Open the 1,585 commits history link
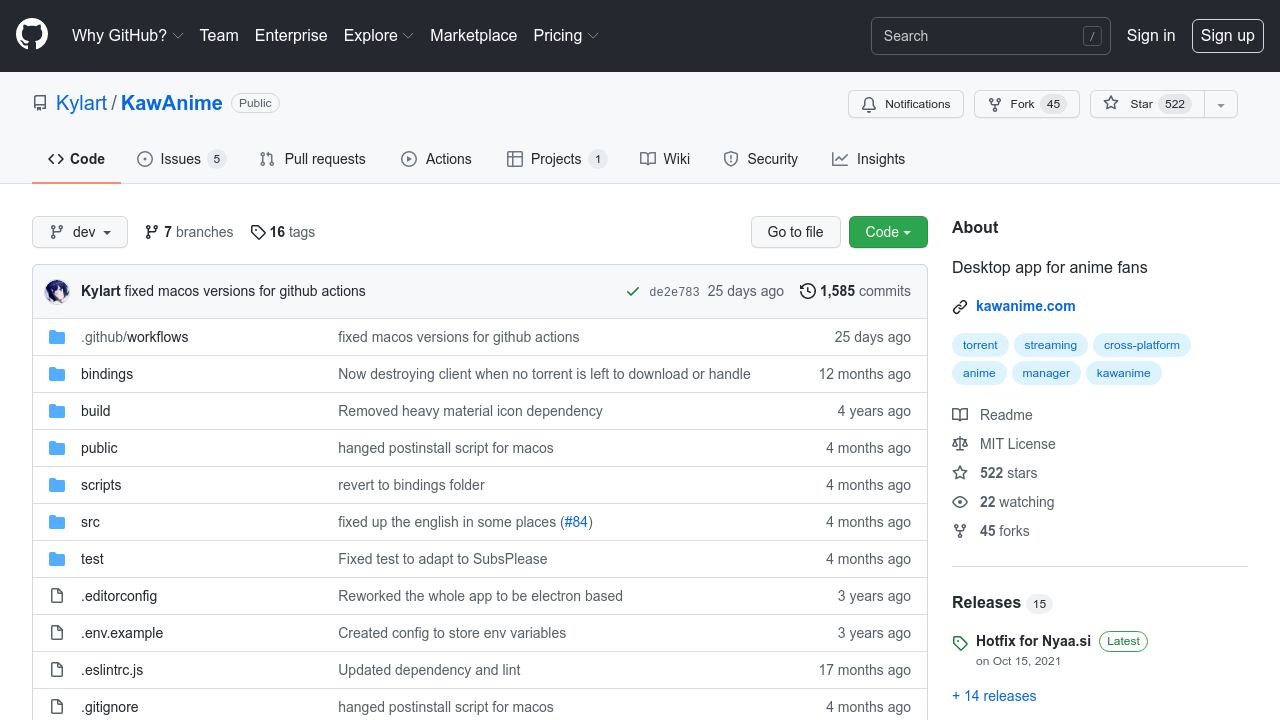Screen dimensions: 1280x720 pyautogui.click(x=856, y=291)
